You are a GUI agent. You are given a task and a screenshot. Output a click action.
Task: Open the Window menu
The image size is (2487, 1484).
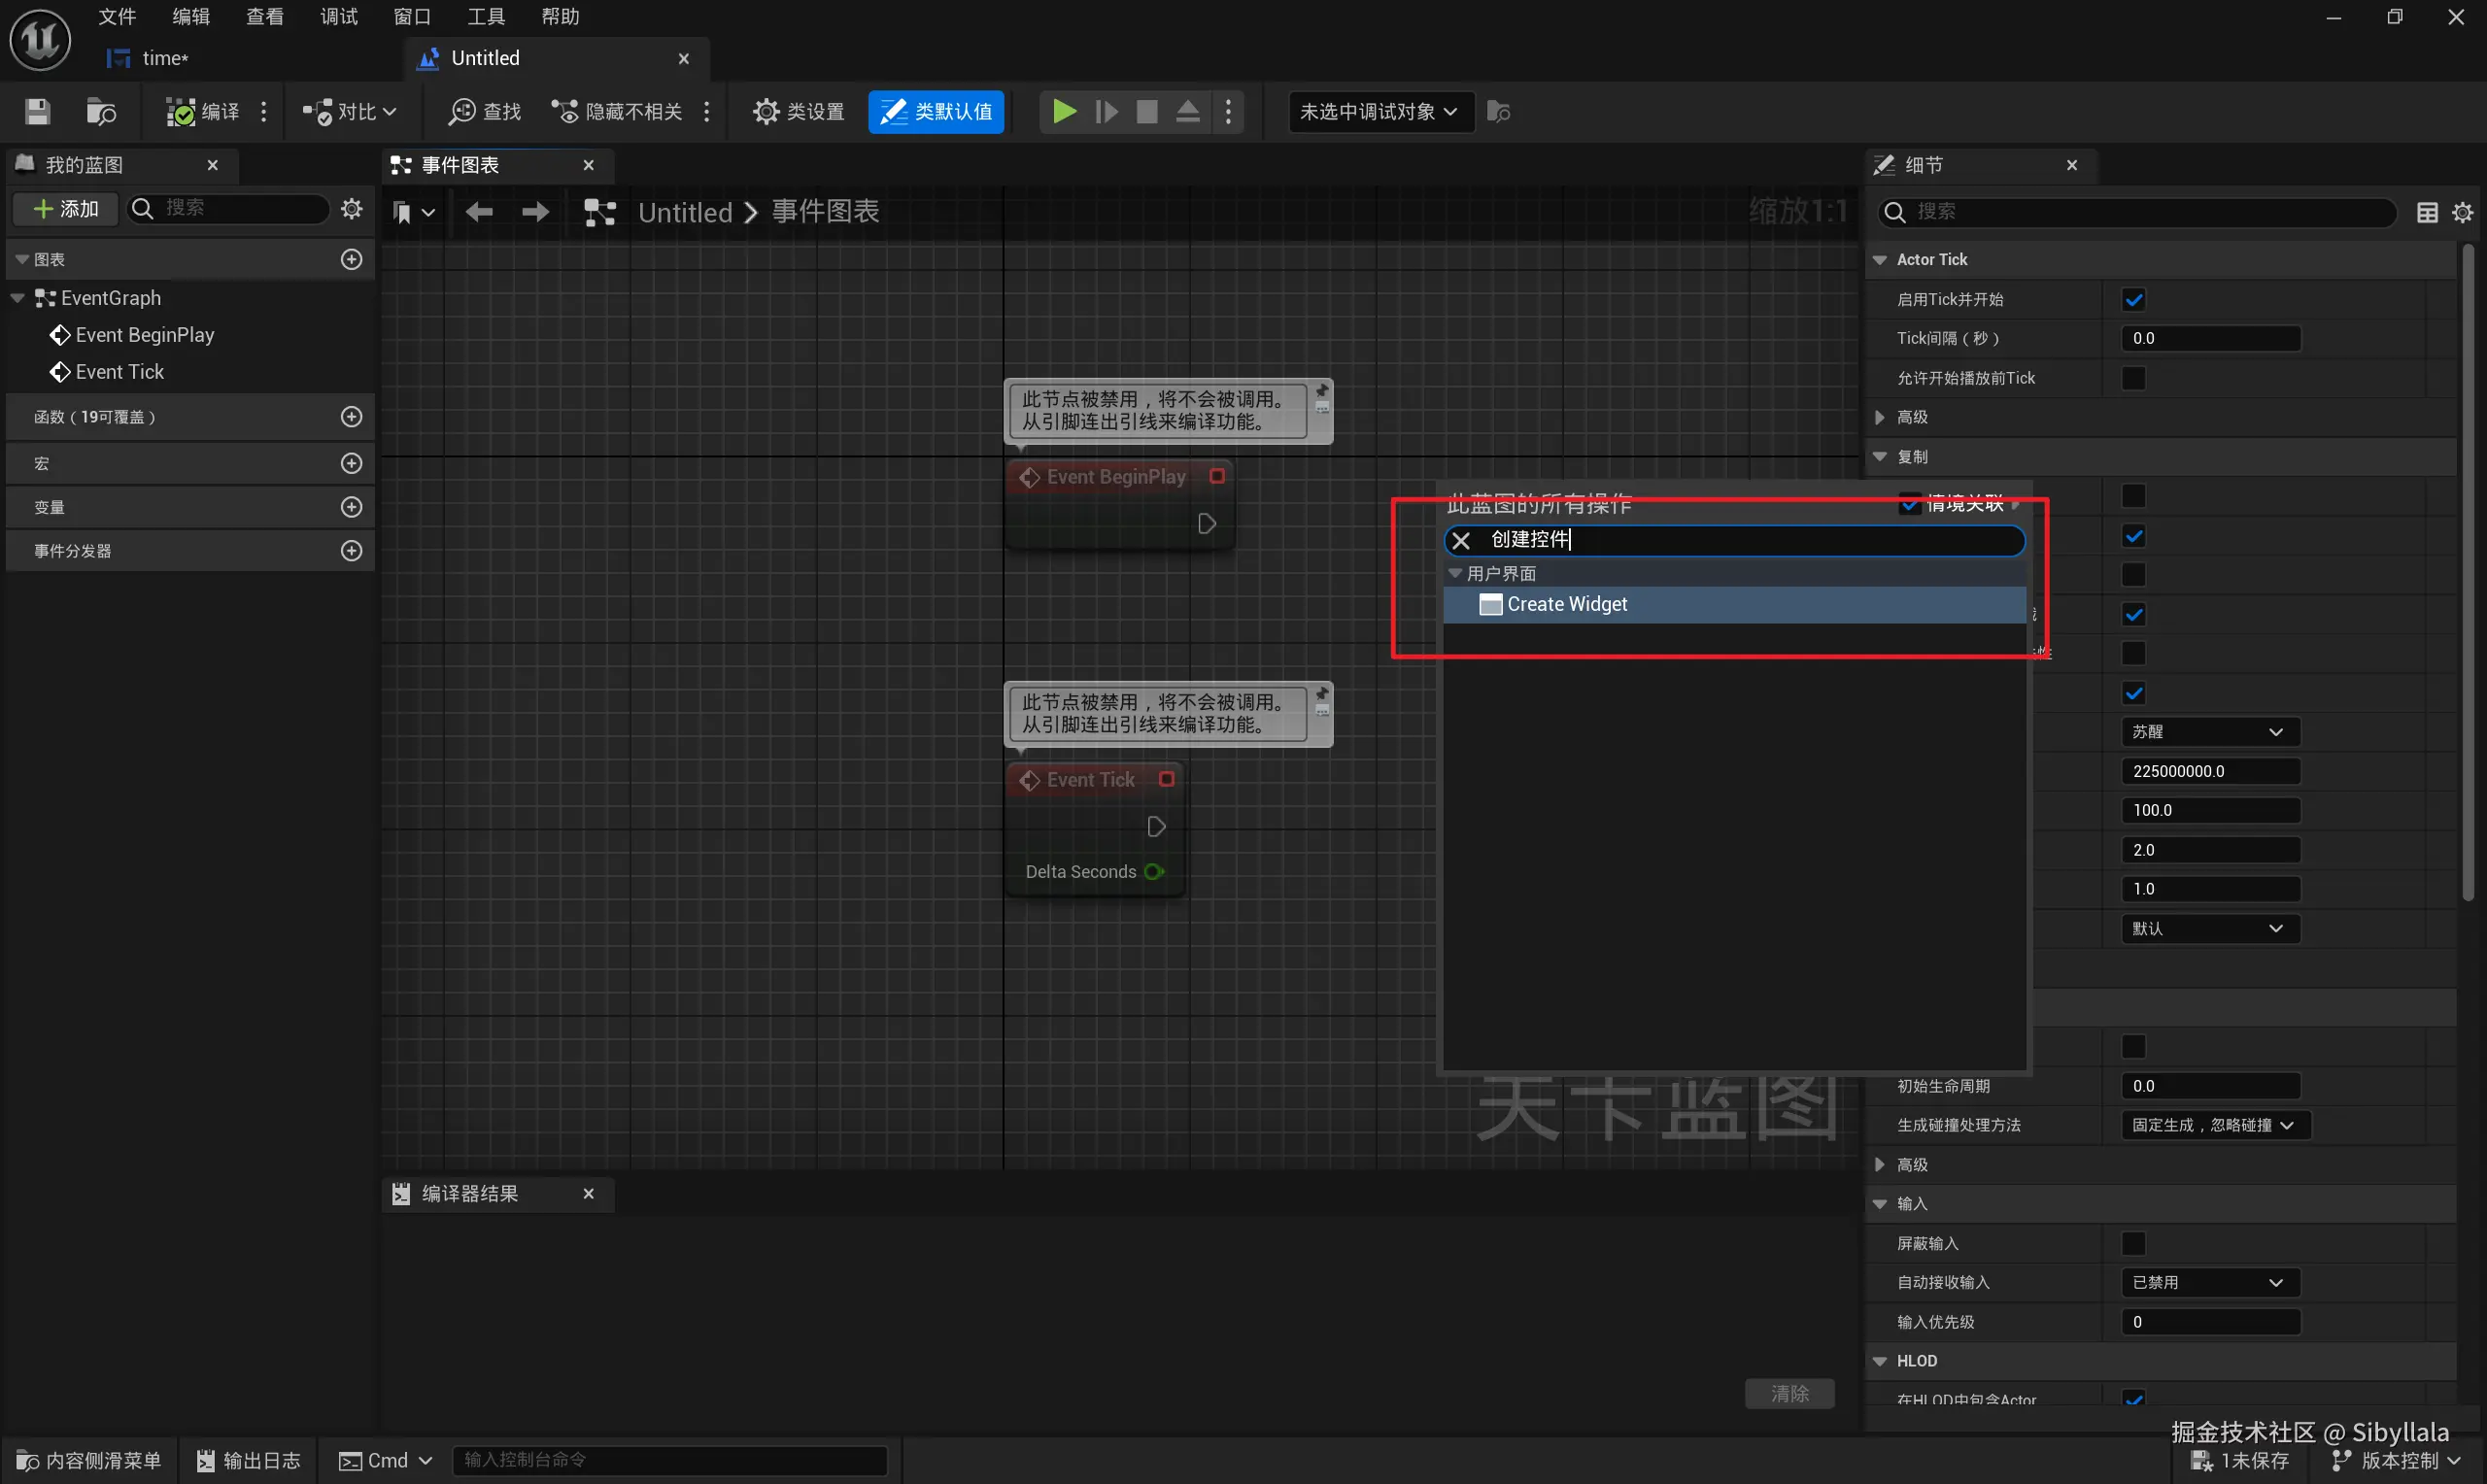(x=411, y=17)
